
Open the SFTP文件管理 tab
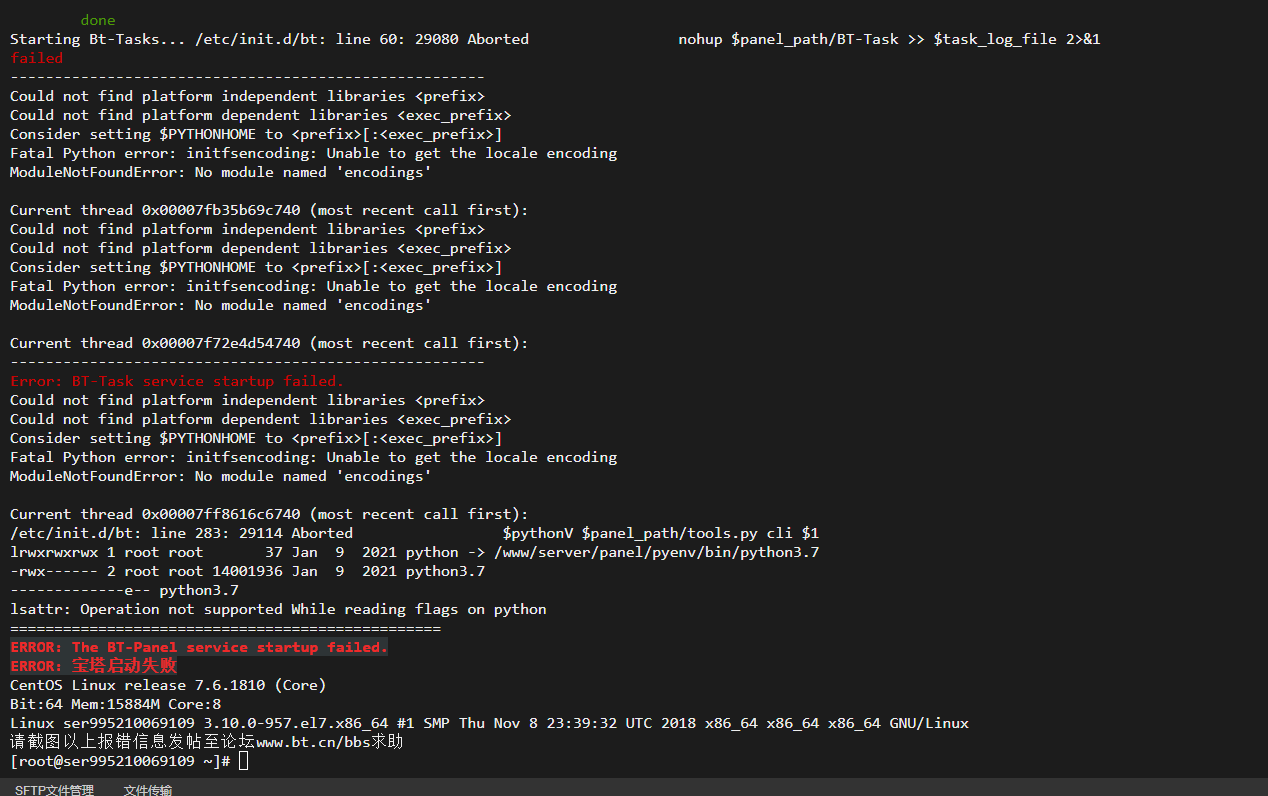54,790
